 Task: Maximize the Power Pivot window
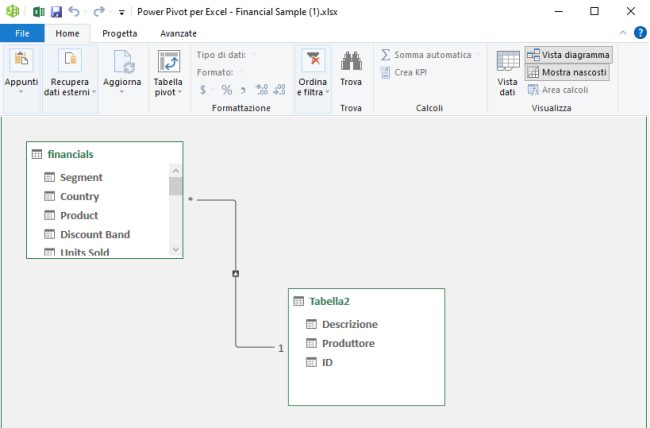[x=594, y=11]
